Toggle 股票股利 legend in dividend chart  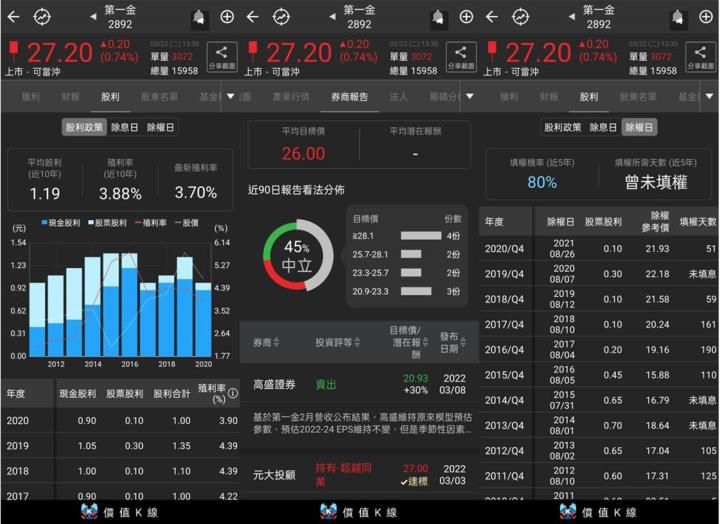(x=107, y=223)
